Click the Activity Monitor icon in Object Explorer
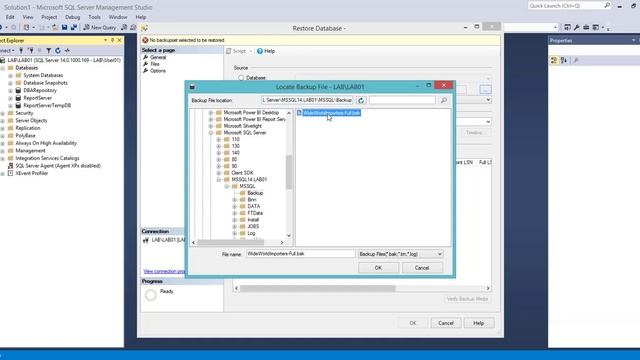This screenshot has width=640, height=360. pyautogui.click(x=67, y=50)
